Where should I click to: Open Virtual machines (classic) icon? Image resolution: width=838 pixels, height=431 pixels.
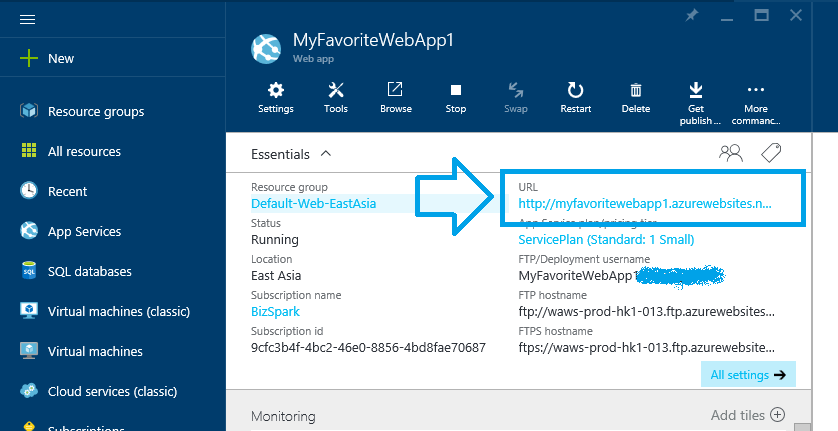(29, 310)
